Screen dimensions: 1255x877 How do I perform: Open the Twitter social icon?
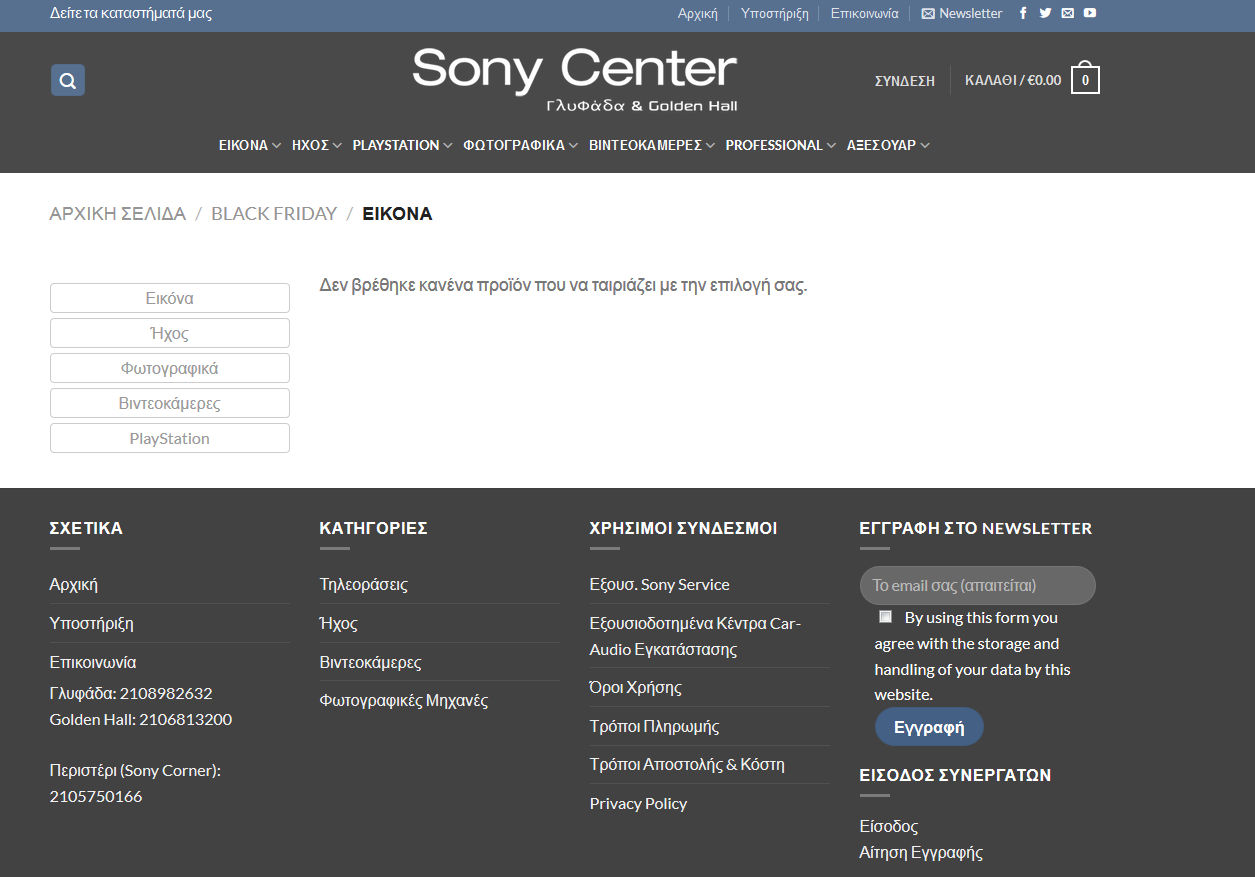1045,13
